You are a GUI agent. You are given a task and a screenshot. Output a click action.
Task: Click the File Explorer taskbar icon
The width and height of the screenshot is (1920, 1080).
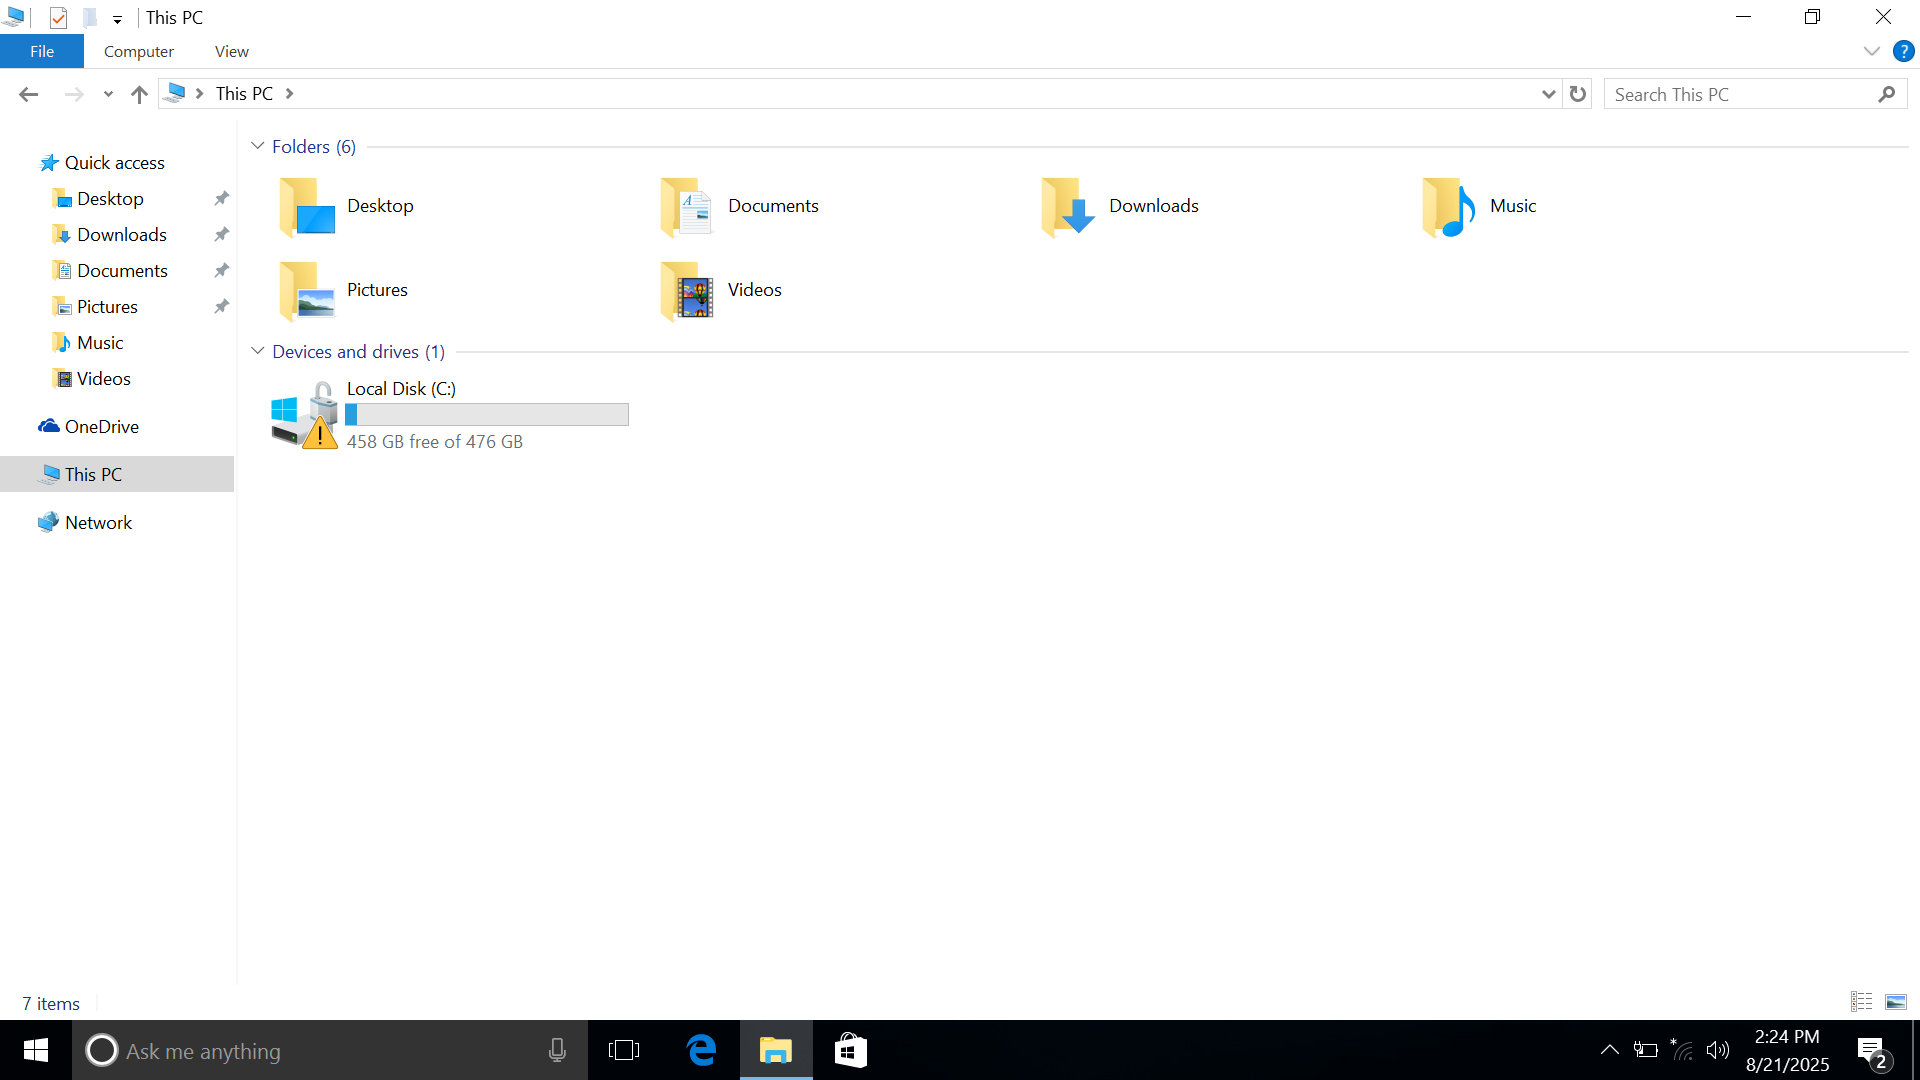776,1051
